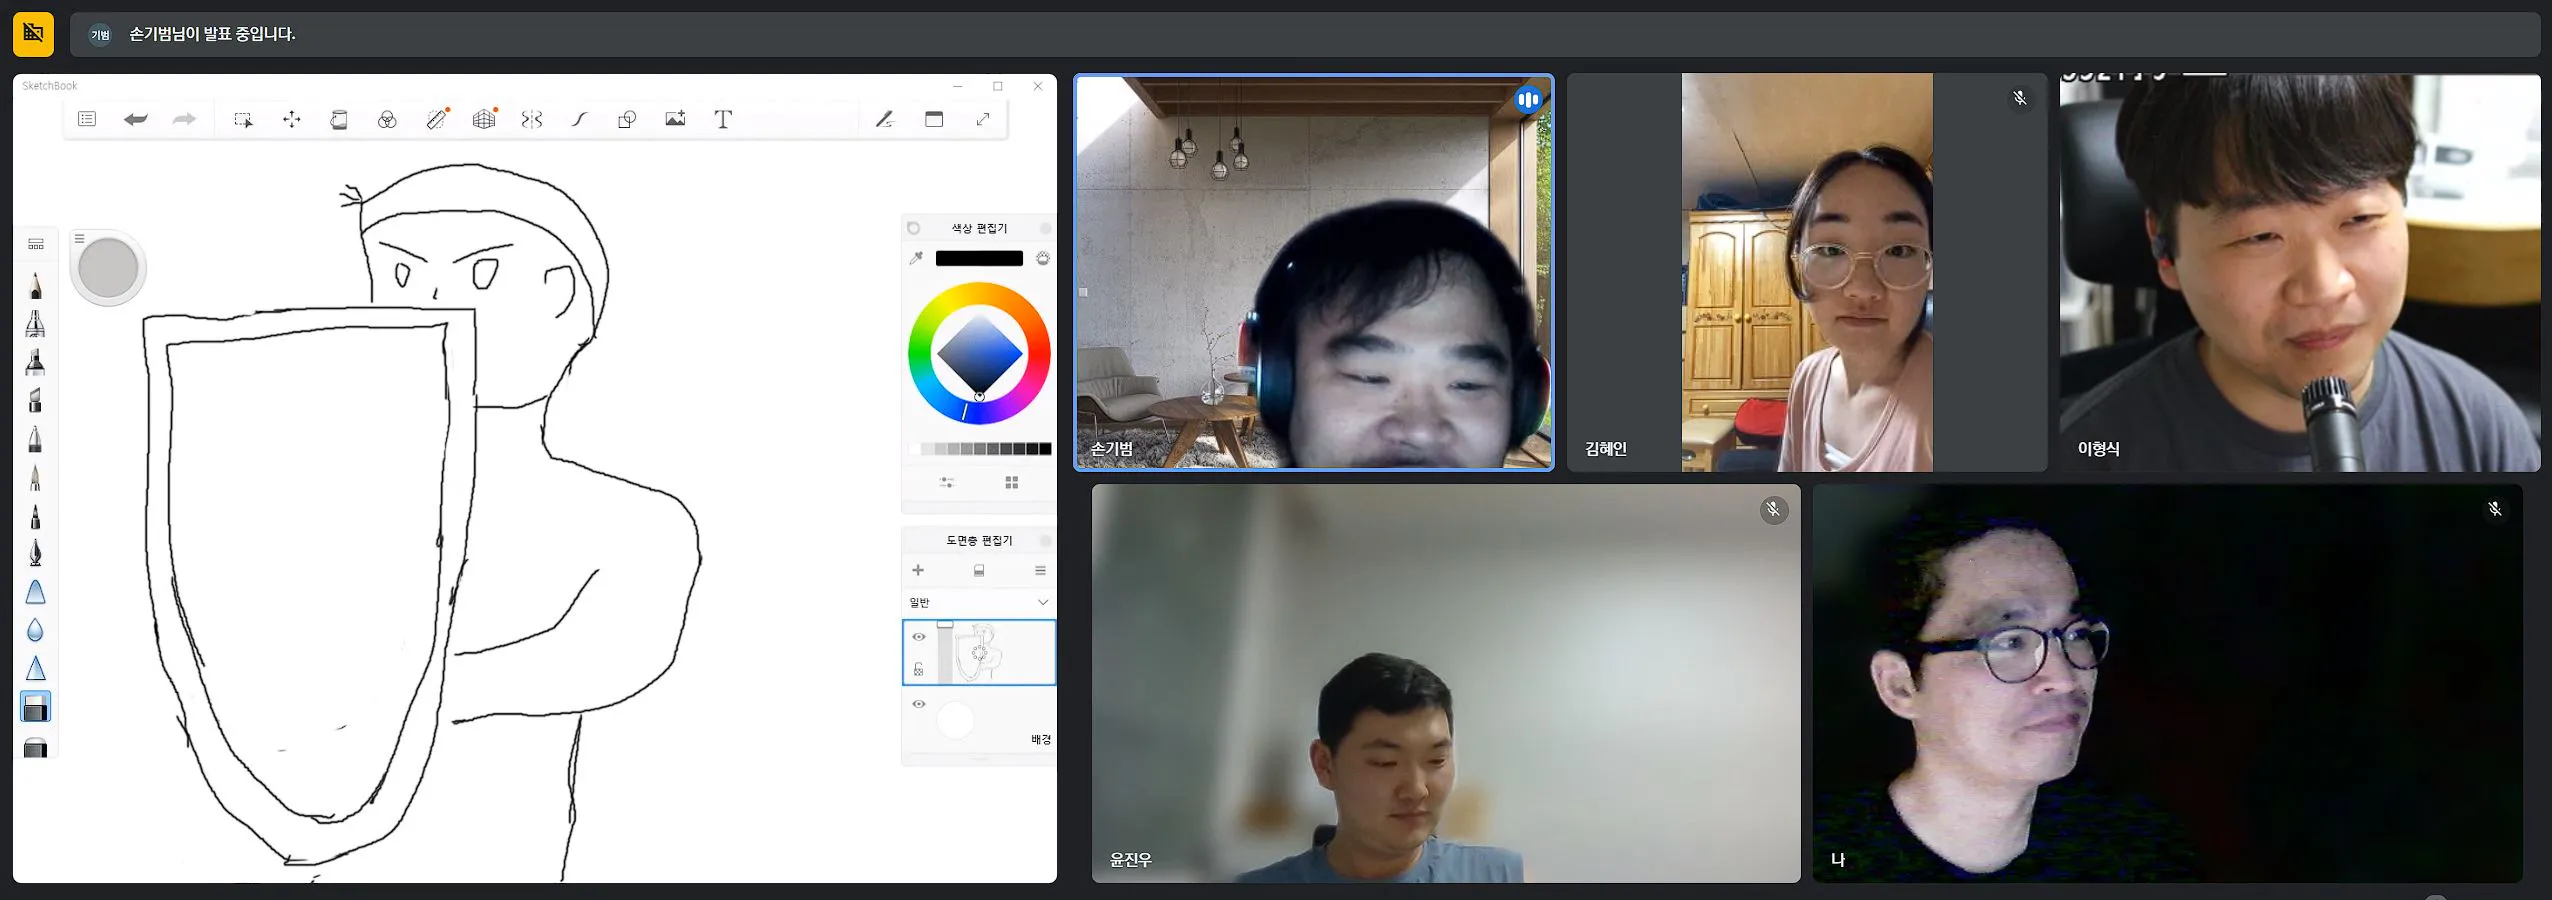2552x900 pixels.
Task: Select the Text tool
Action: [723, 119]
